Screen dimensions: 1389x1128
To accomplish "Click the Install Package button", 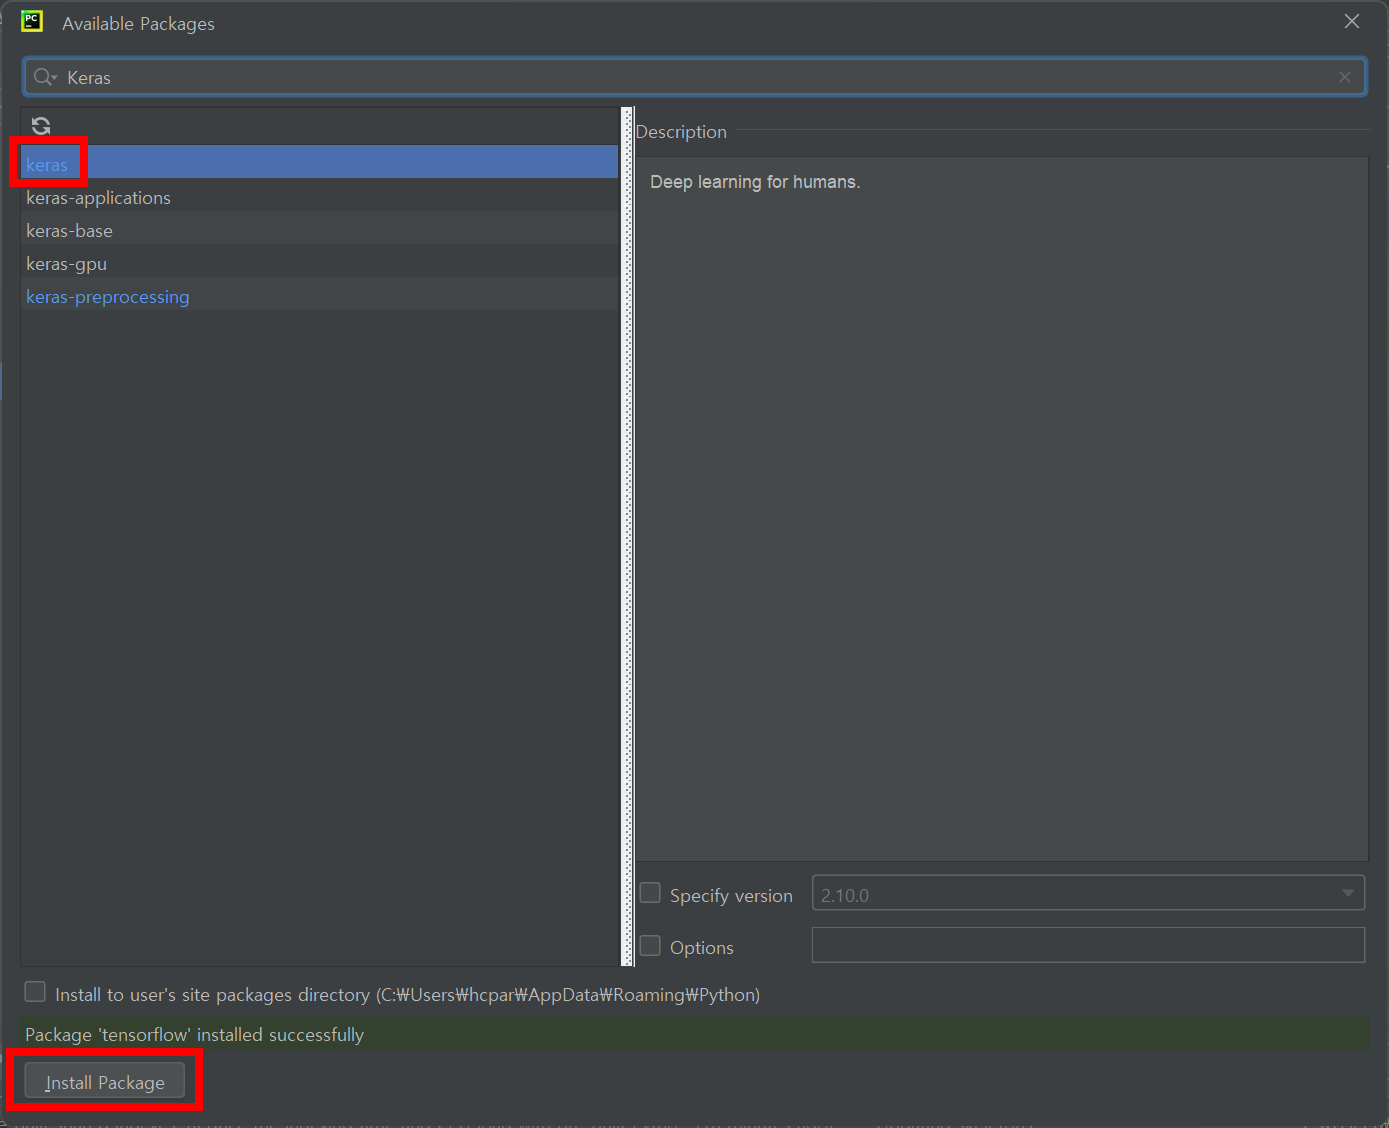I will [105, 1082].
